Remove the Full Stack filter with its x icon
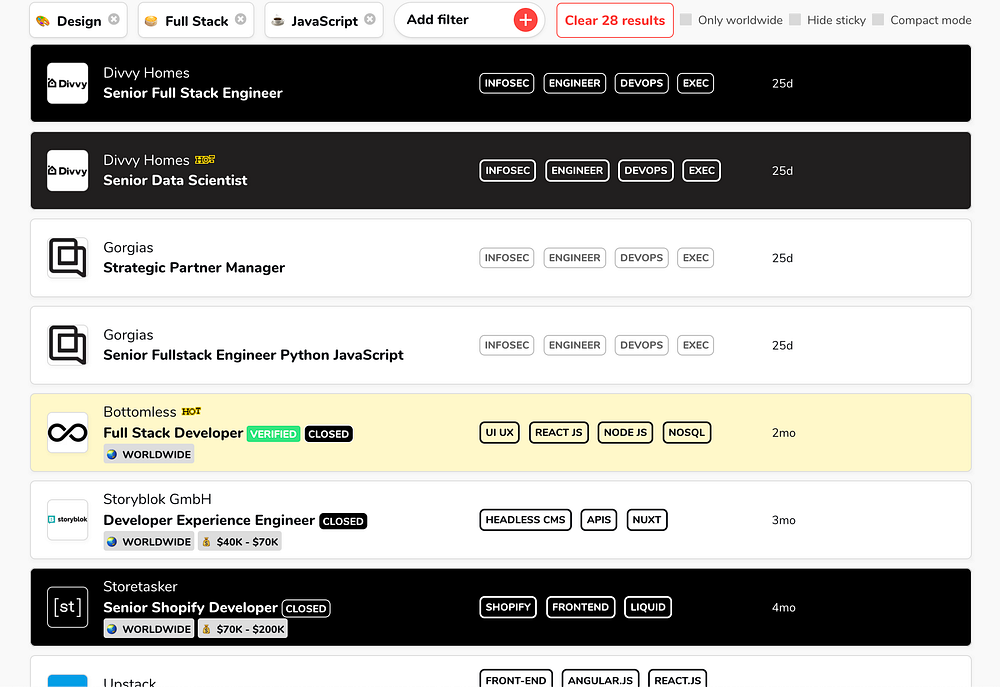This screenshot has height=687, width=1000. pyautogui.click(x=240, y=19)
